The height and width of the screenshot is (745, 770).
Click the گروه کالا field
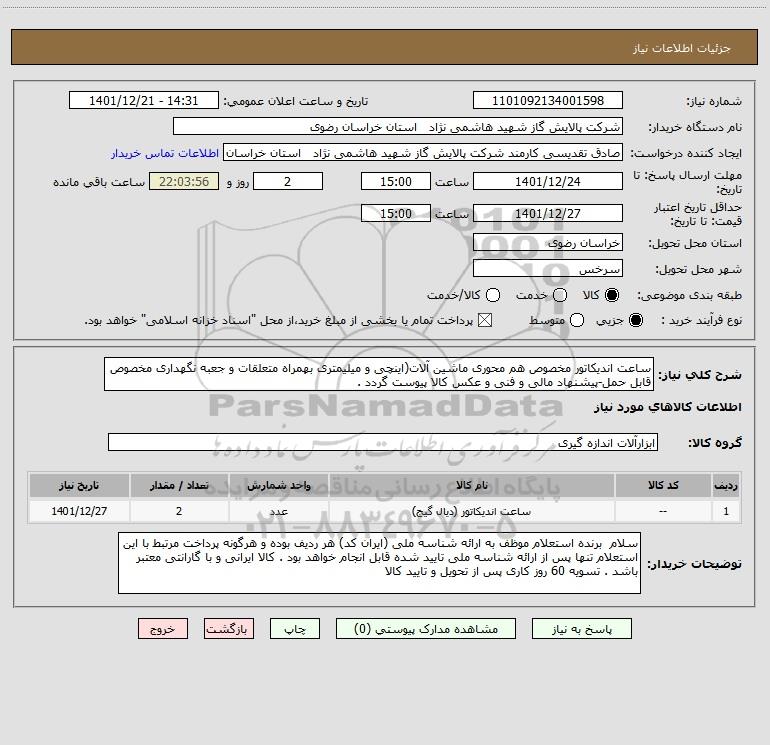tap(383, 442)
